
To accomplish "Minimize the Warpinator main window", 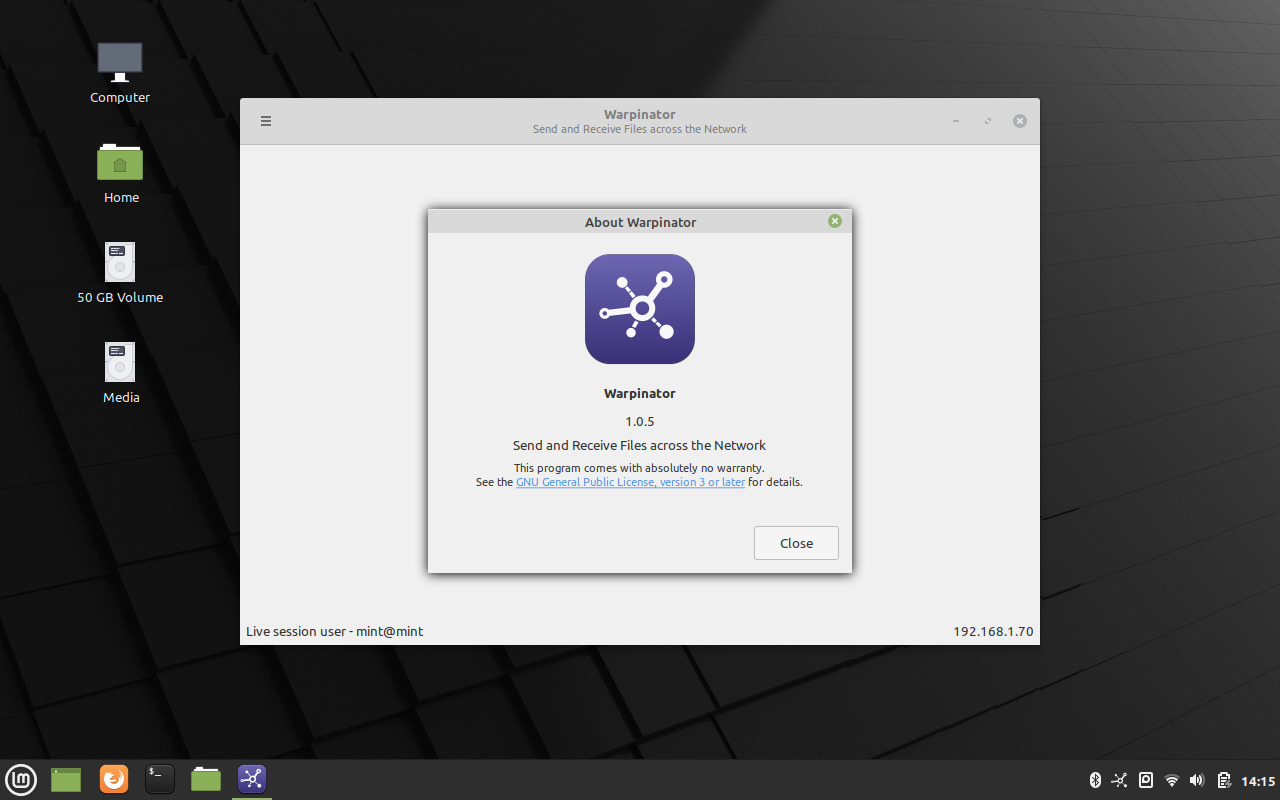I will [x=956, y=121].
